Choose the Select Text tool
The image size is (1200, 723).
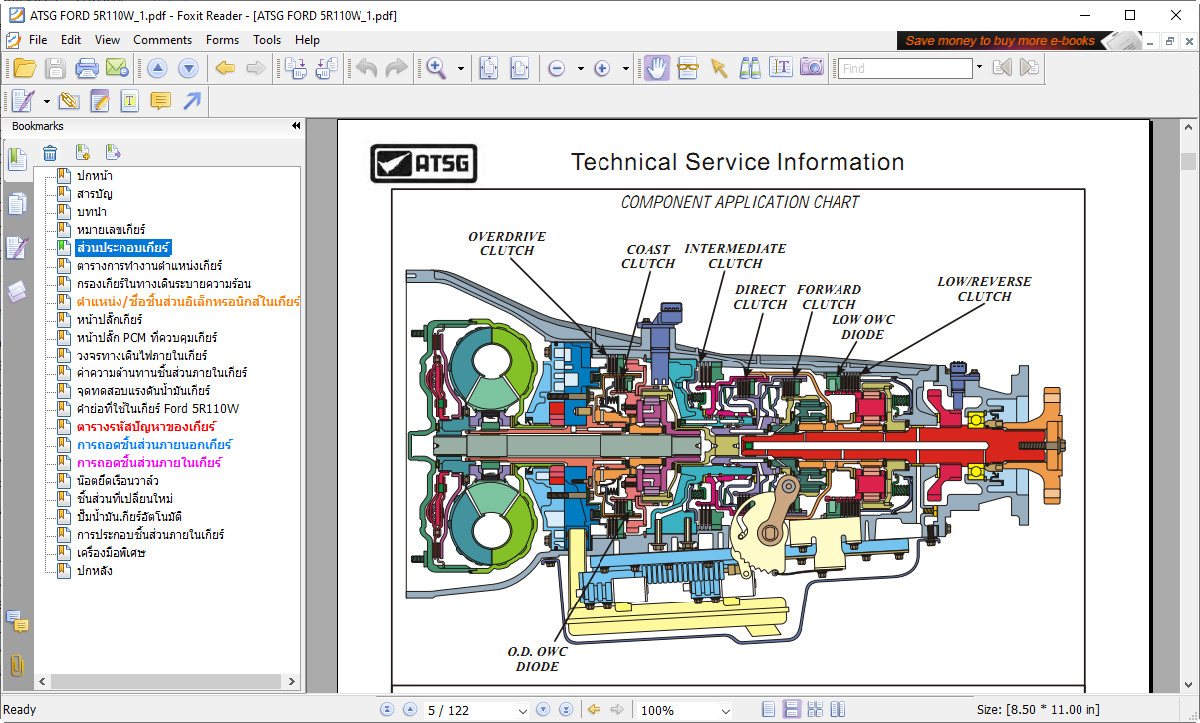coord(780,68)
